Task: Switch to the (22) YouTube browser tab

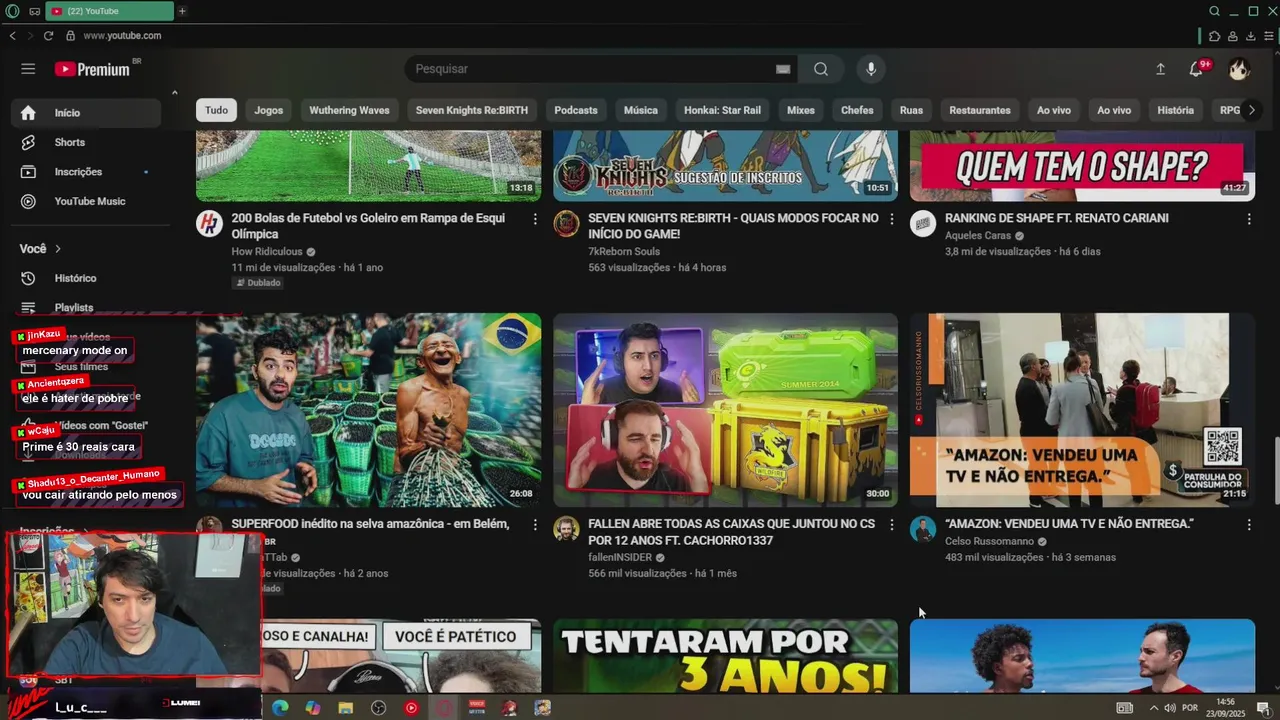Action: pyautogui.click(x=108, y=11)
